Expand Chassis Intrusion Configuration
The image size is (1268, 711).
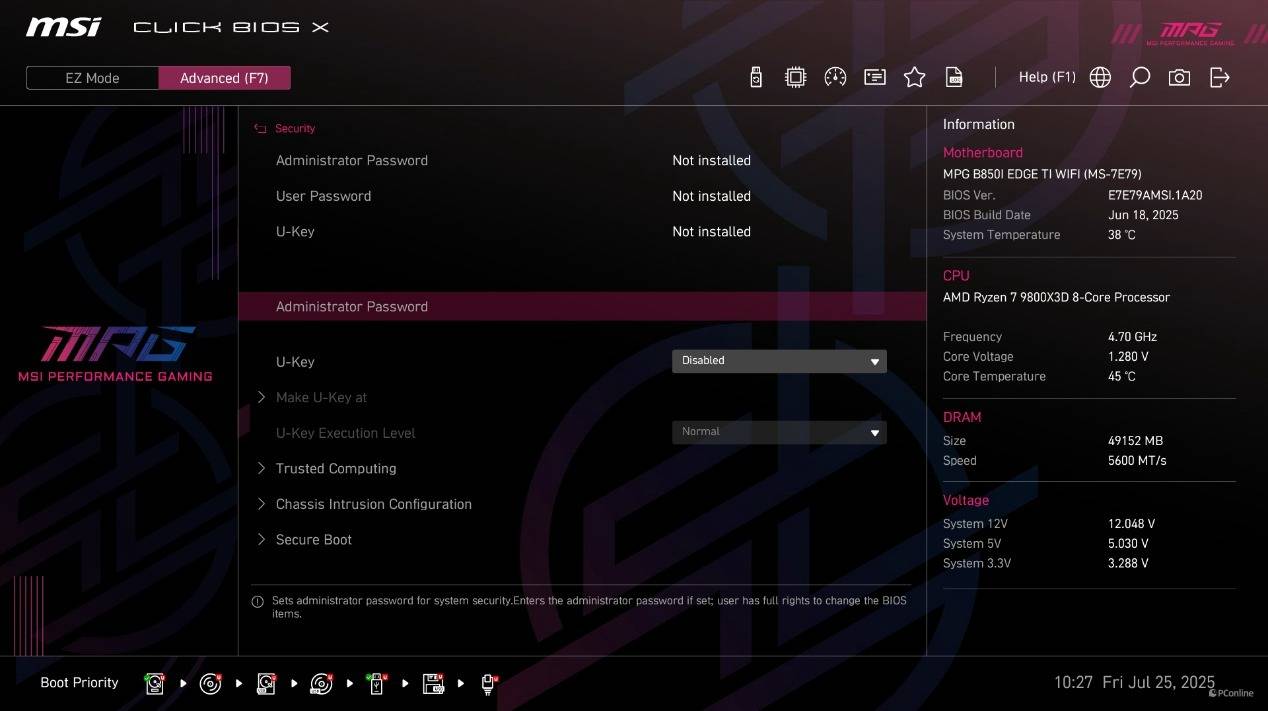(x=373, y=504)
